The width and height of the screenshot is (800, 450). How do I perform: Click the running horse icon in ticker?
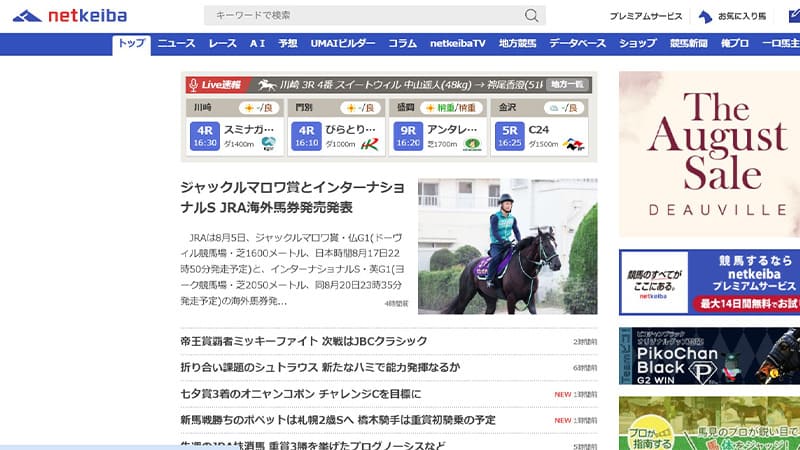coord(267,85)
